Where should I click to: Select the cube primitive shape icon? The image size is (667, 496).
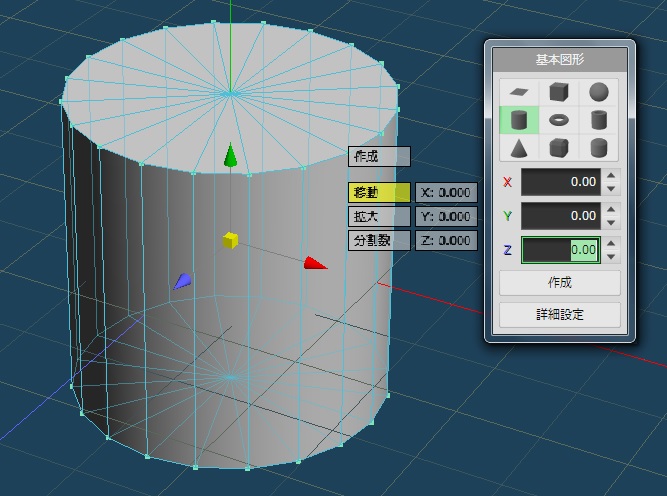[x=559, y=93]
